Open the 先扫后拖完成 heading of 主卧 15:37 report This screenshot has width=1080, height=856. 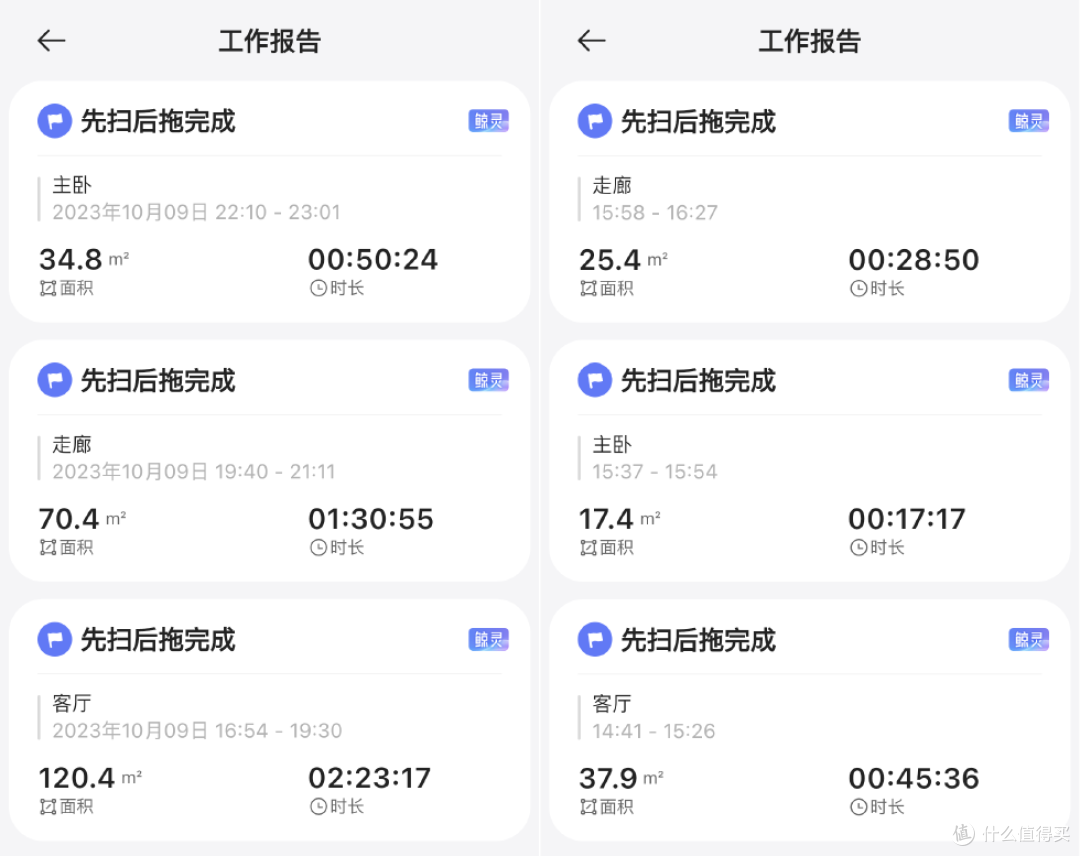tap(698, 380)
